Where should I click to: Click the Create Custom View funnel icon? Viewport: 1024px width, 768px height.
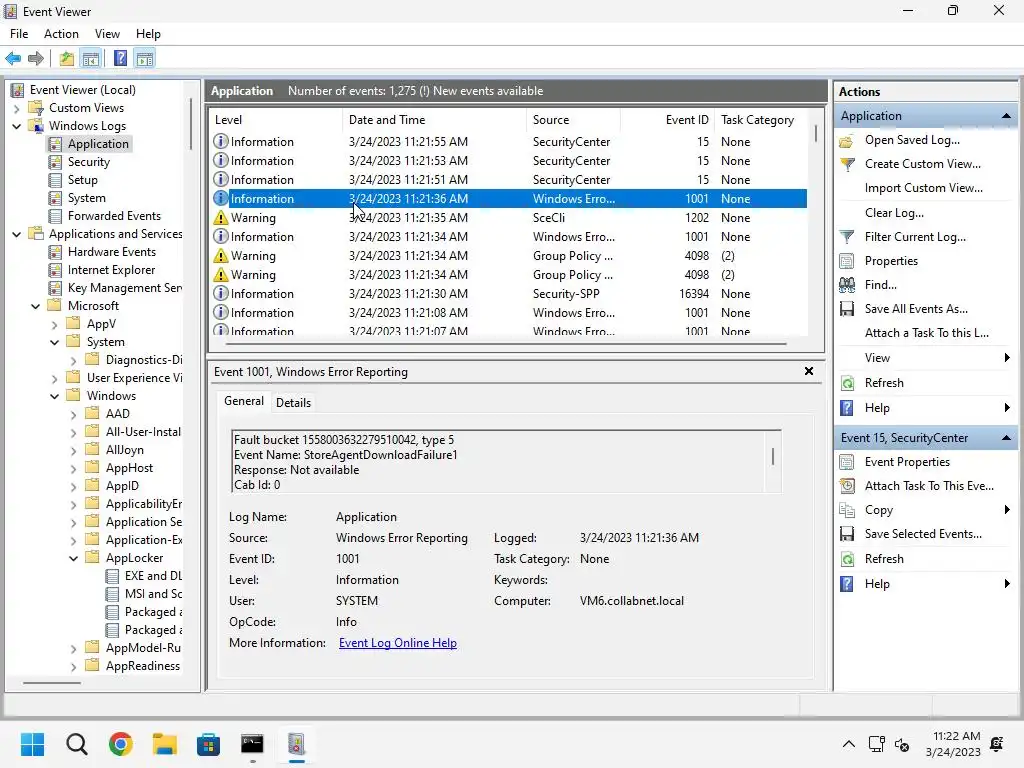coord(847,164)
